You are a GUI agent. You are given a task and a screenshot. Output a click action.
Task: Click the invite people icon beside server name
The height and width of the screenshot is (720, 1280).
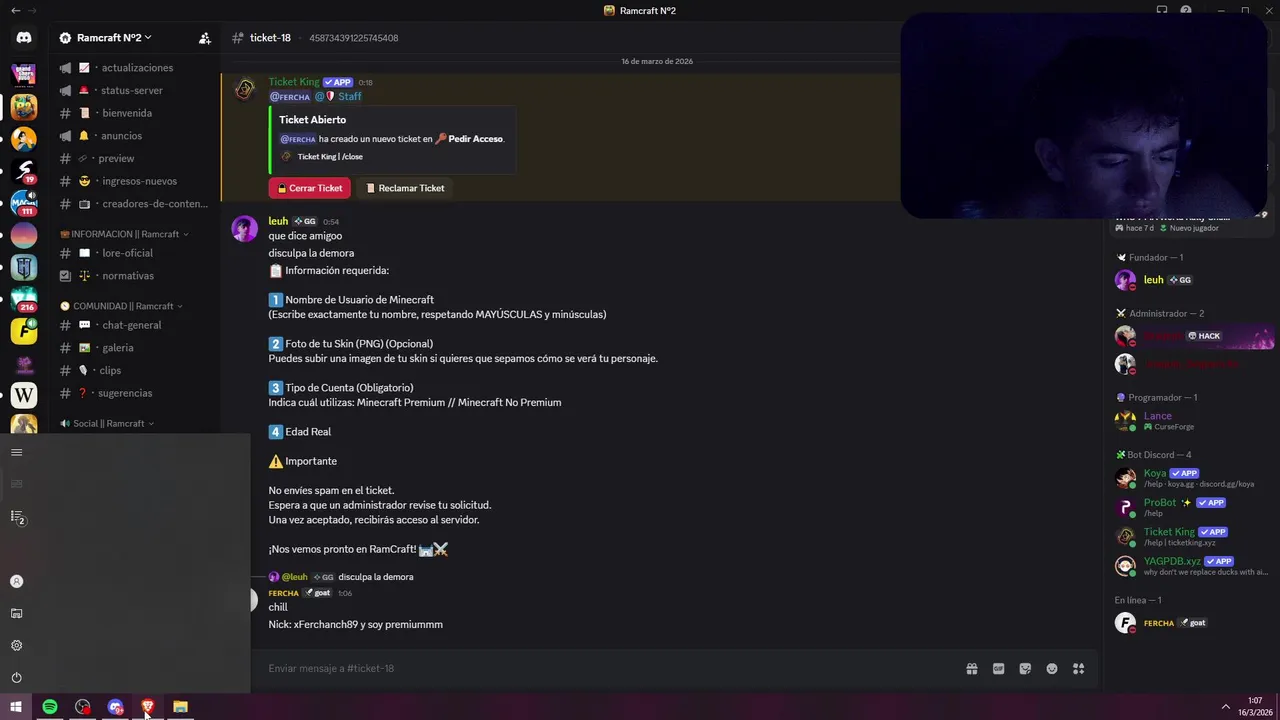[205, 38]
